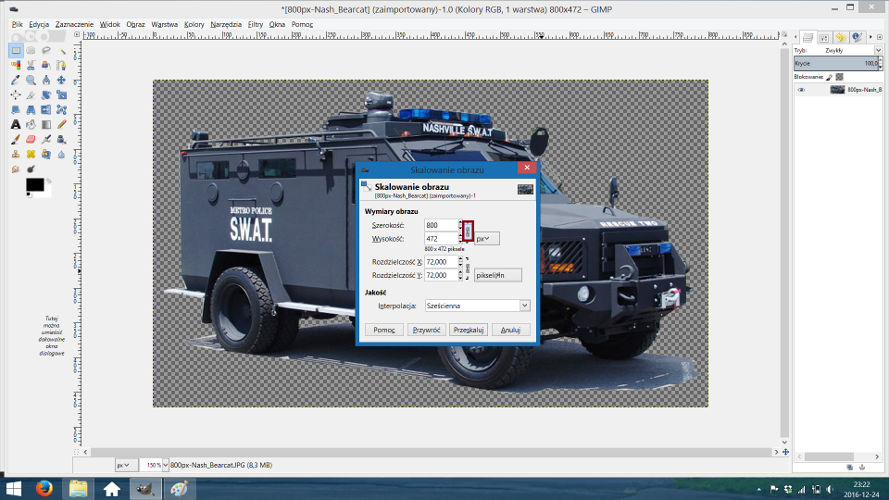Image resolution: width=889 pixels, height=500 pixels.
Task: Select the Cage Transform tool
Action: click(61, 109)
